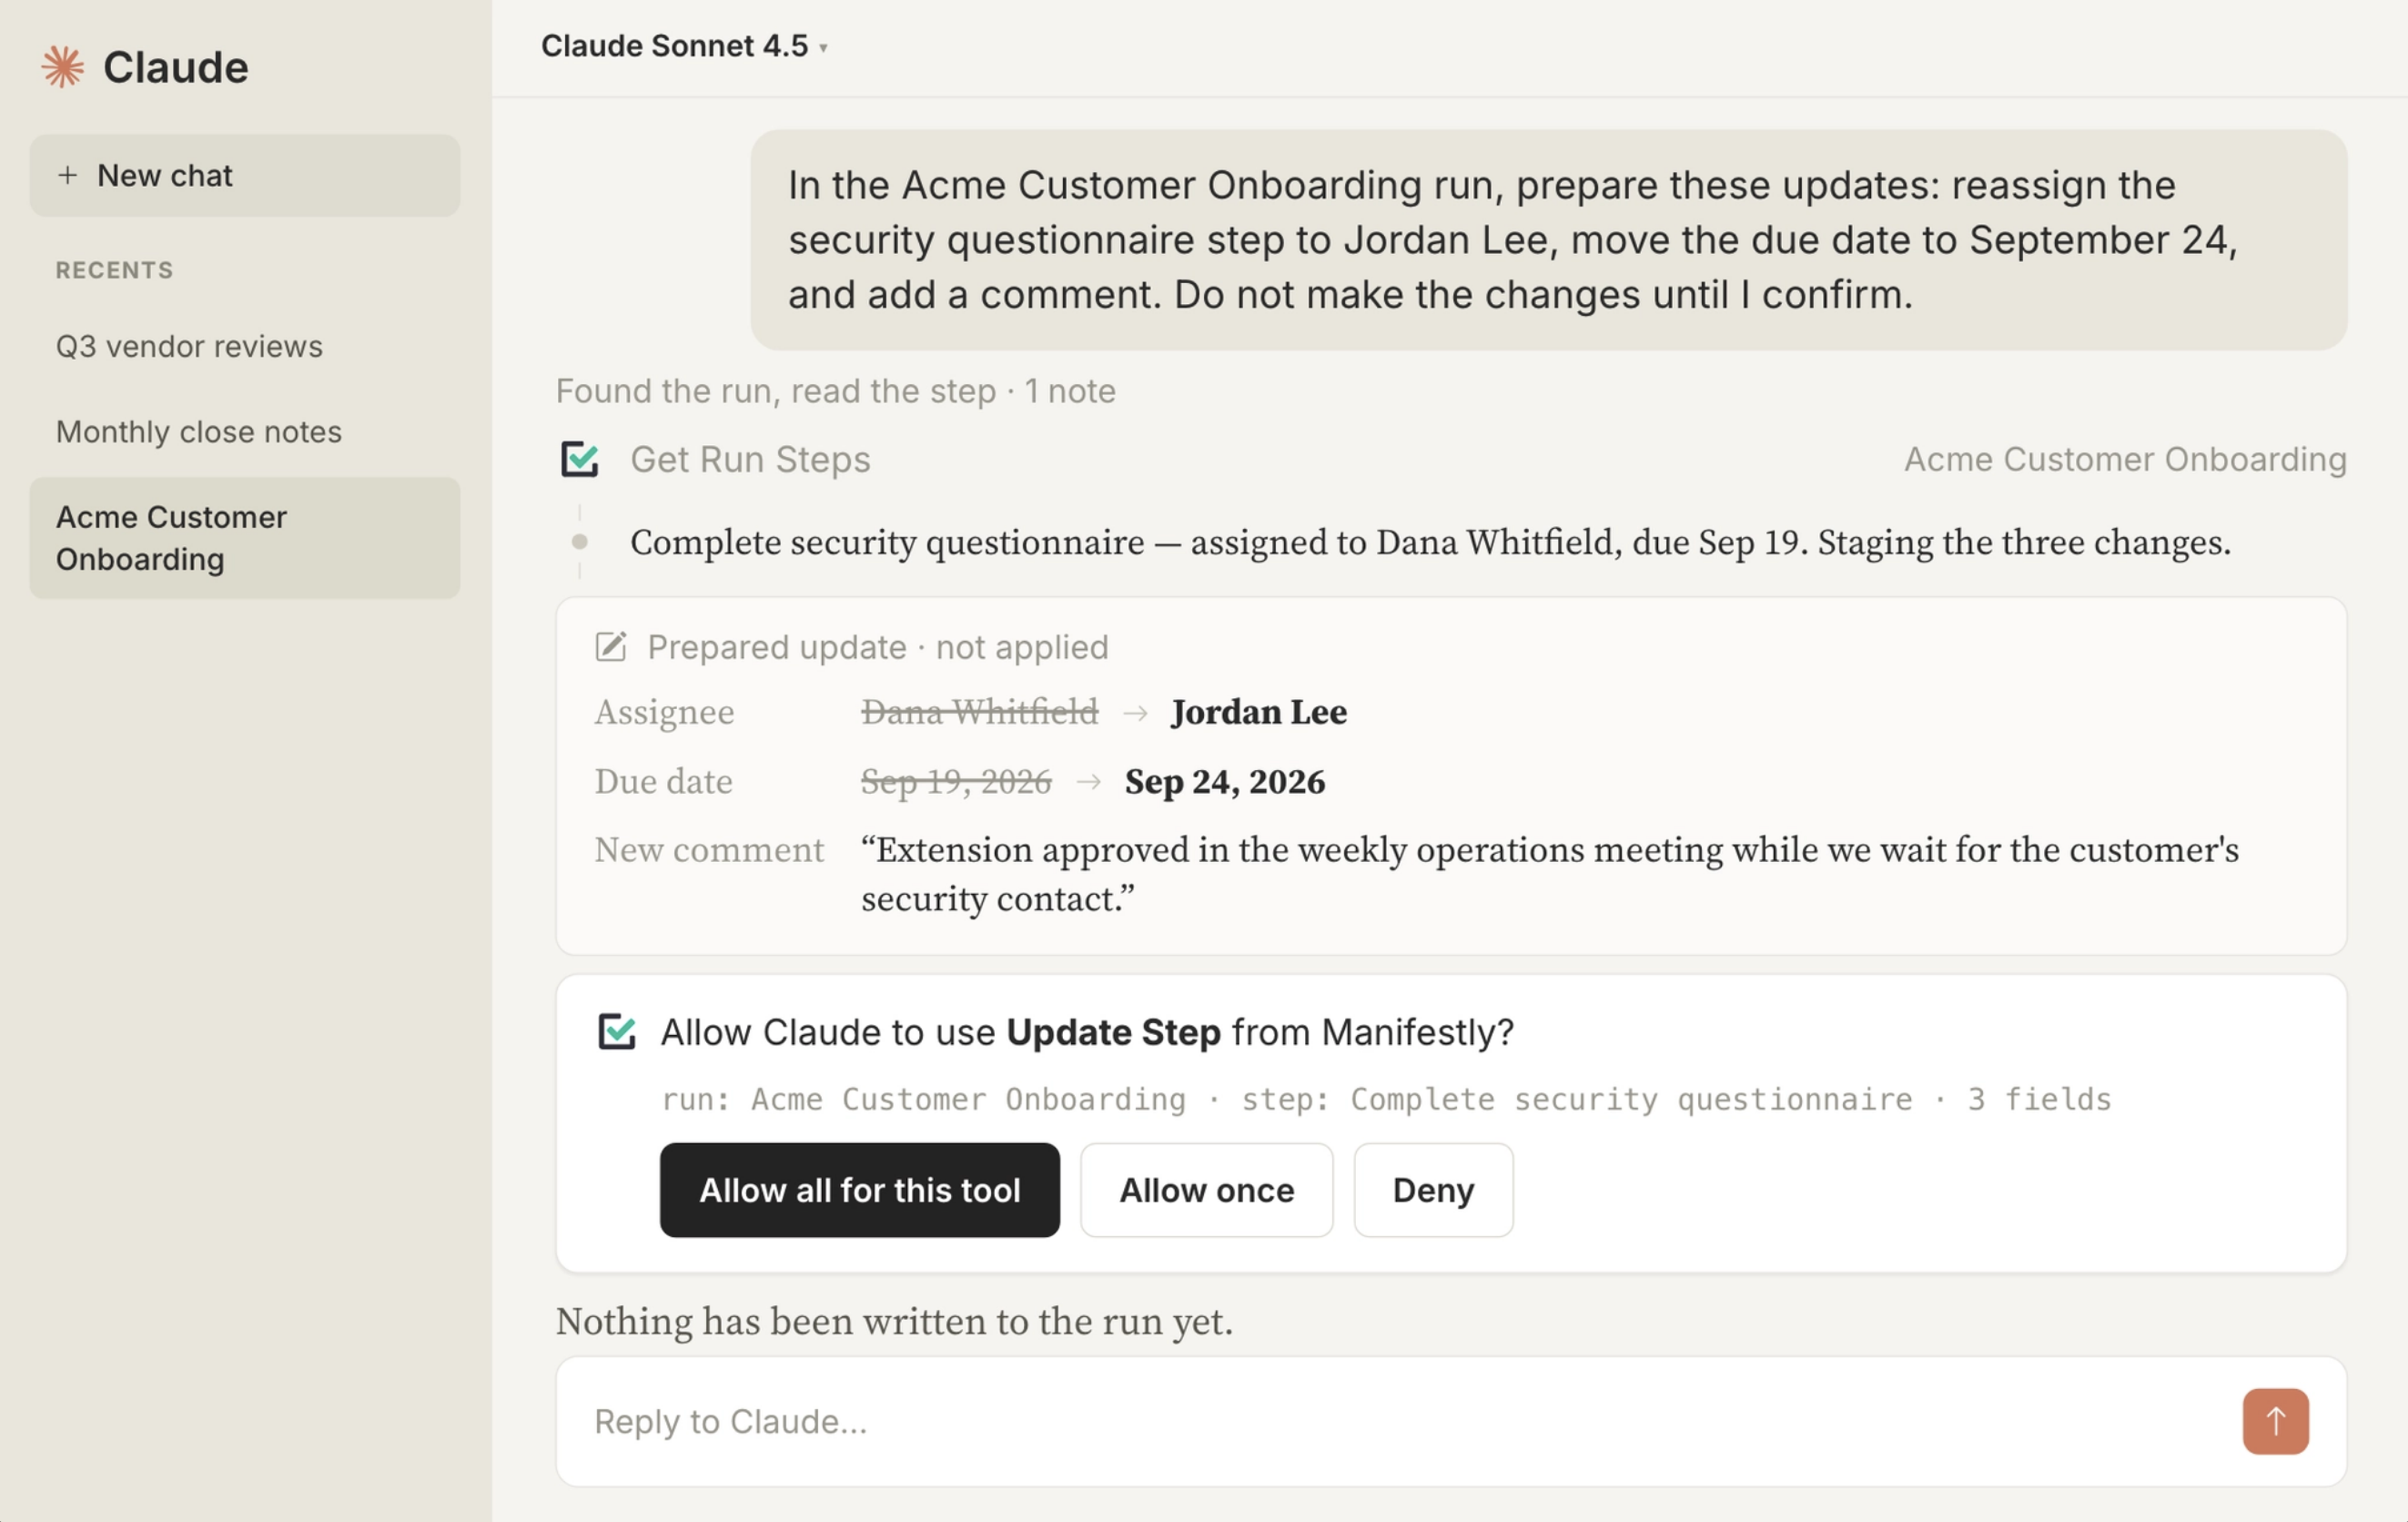Click the Allow once button

[1206, 1190]
